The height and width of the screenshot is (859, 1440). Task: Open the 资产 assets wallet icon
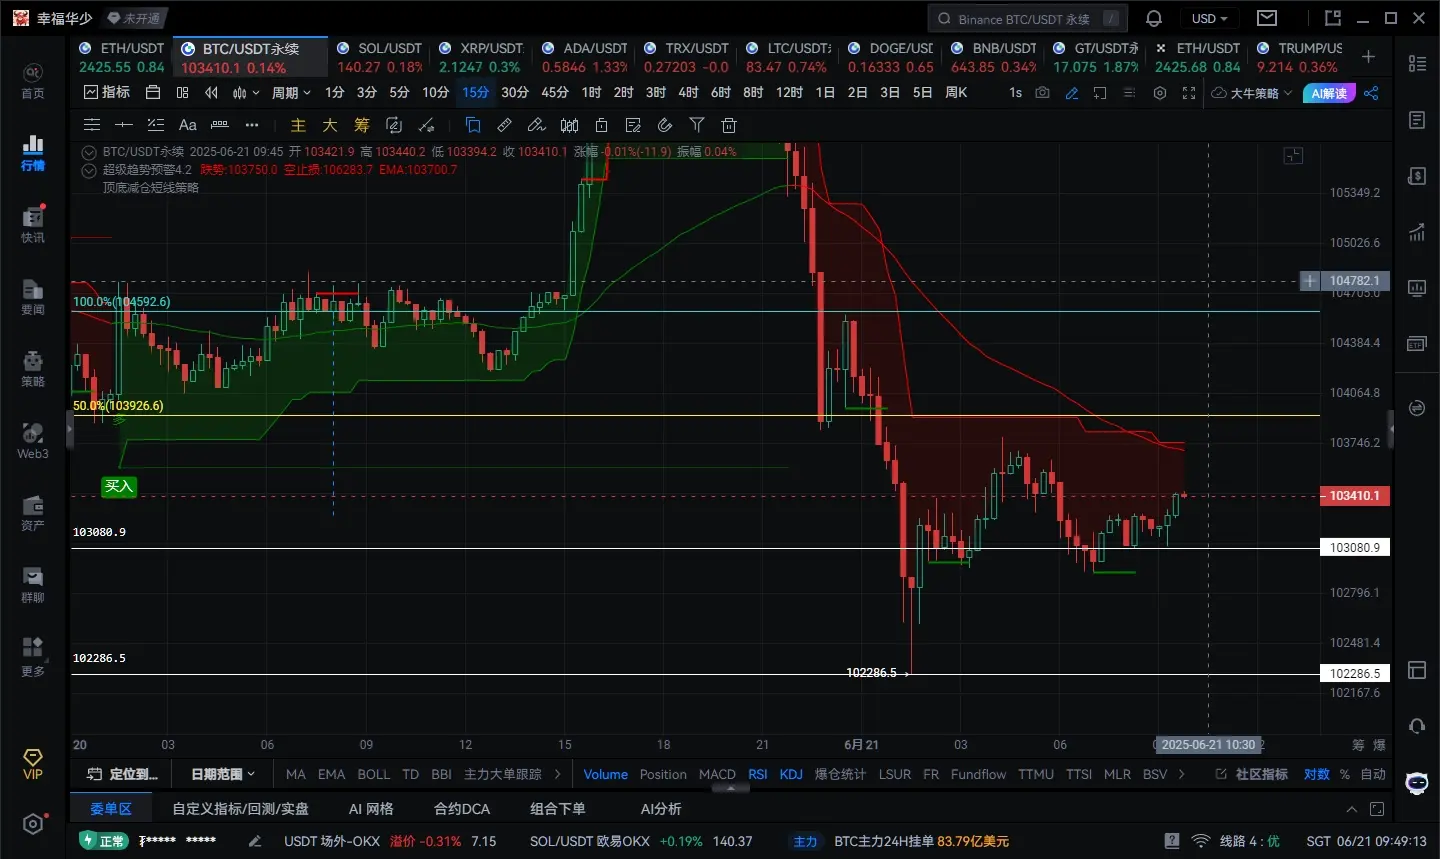(33, 513)
